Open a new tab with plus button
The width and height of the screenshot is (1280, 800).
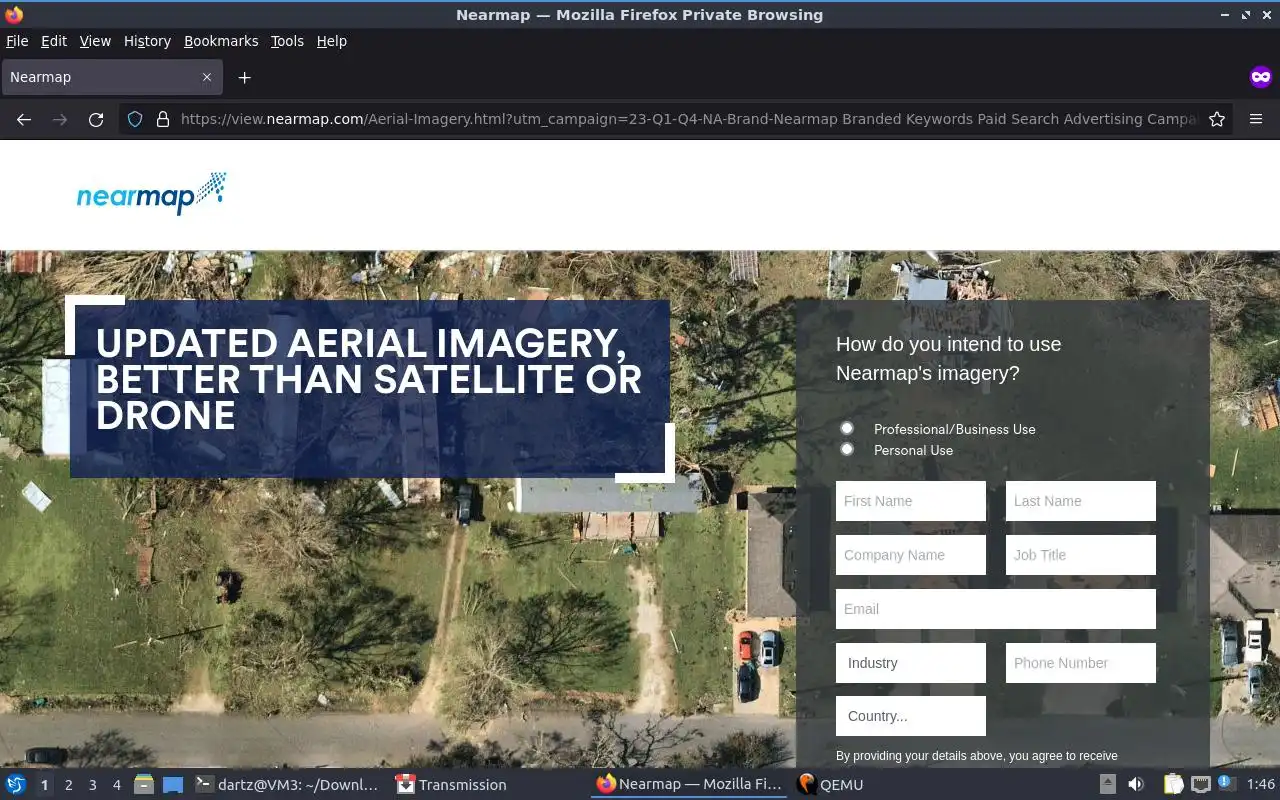click(x=244, y=77)
